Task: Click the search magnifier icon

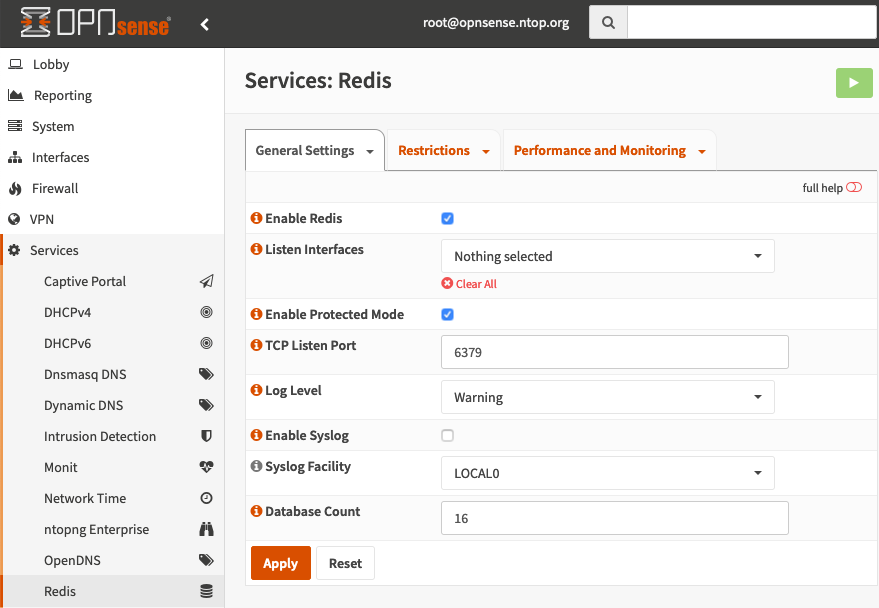Action: tap(608, 22)
